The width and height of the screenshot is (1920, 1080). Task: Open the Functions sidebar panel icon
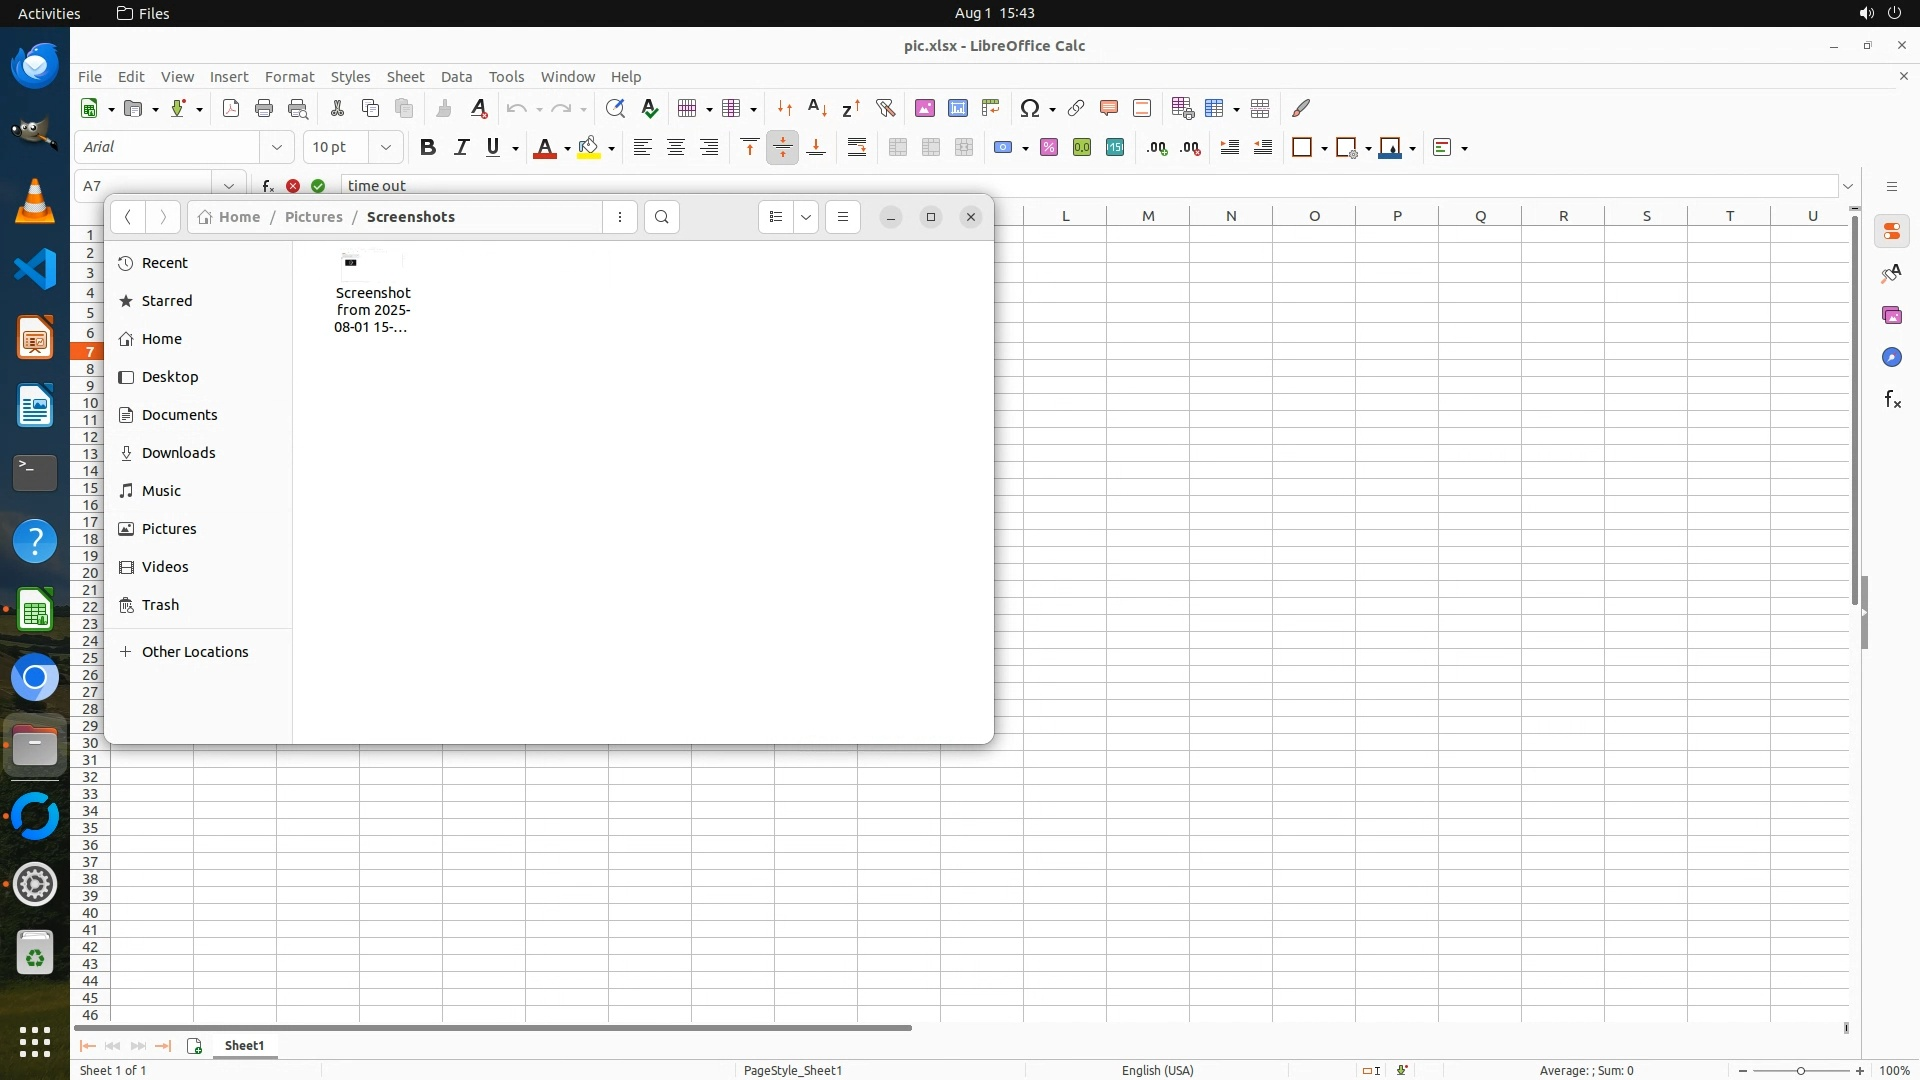coord(1892,400)
